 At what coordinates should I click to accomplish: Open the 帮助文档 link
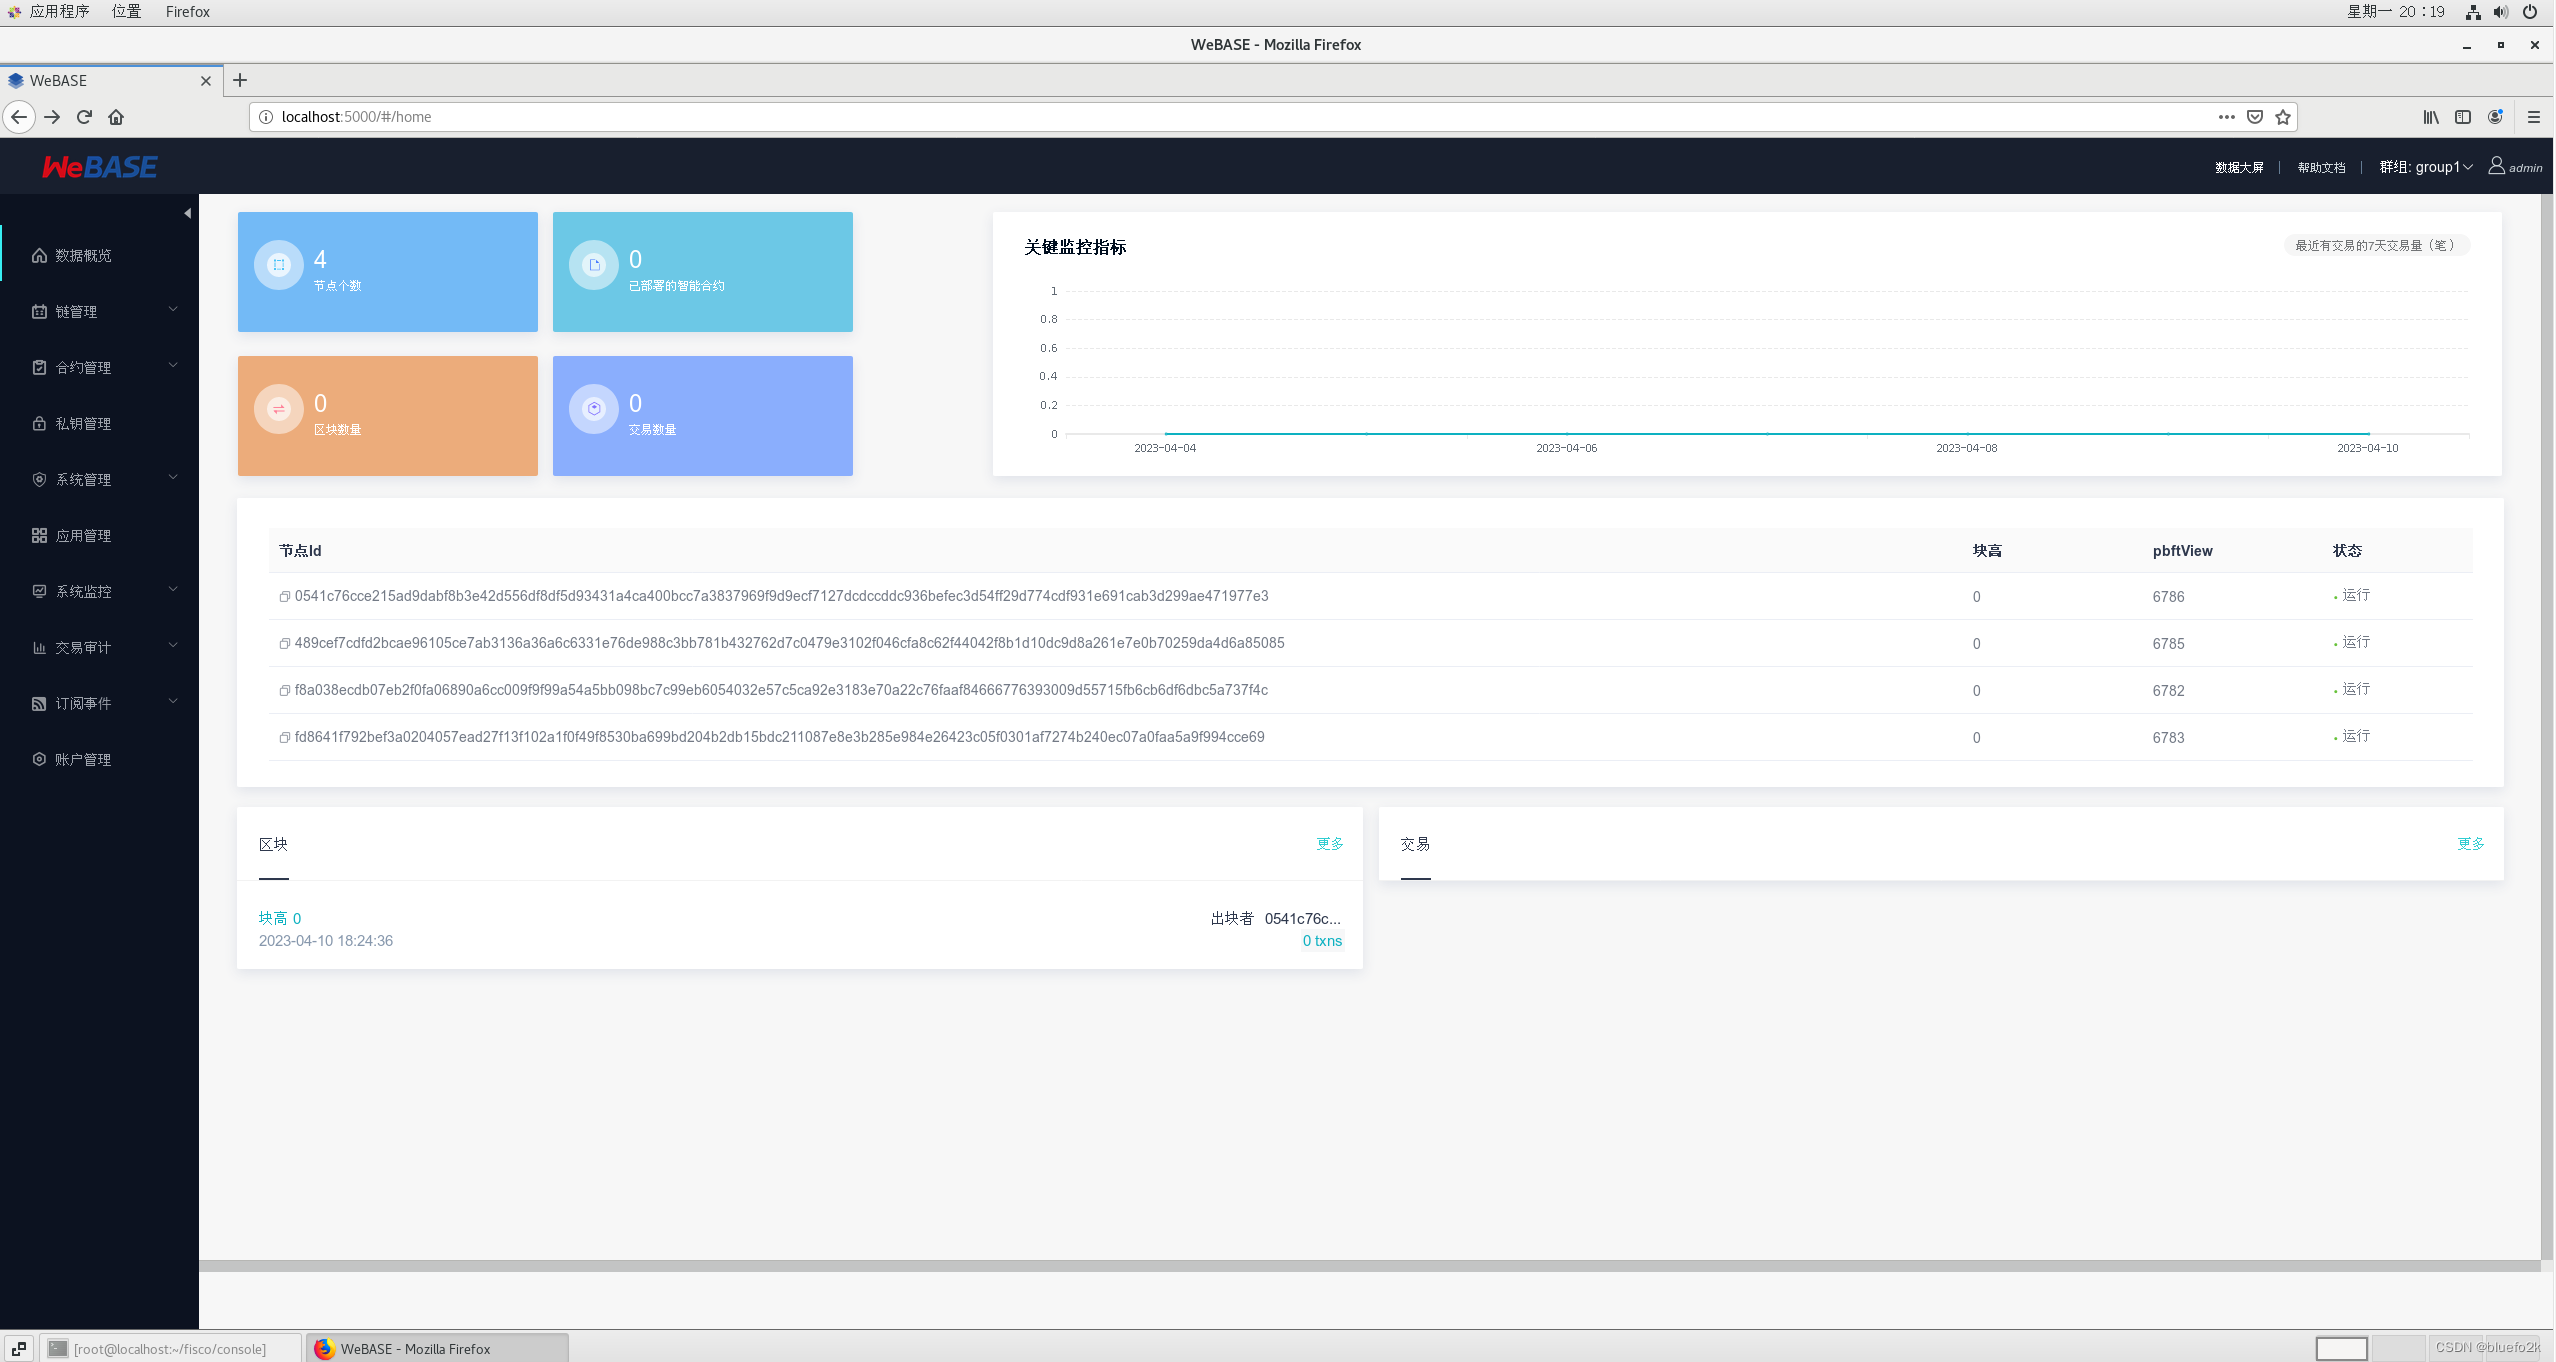[2320, 168]
